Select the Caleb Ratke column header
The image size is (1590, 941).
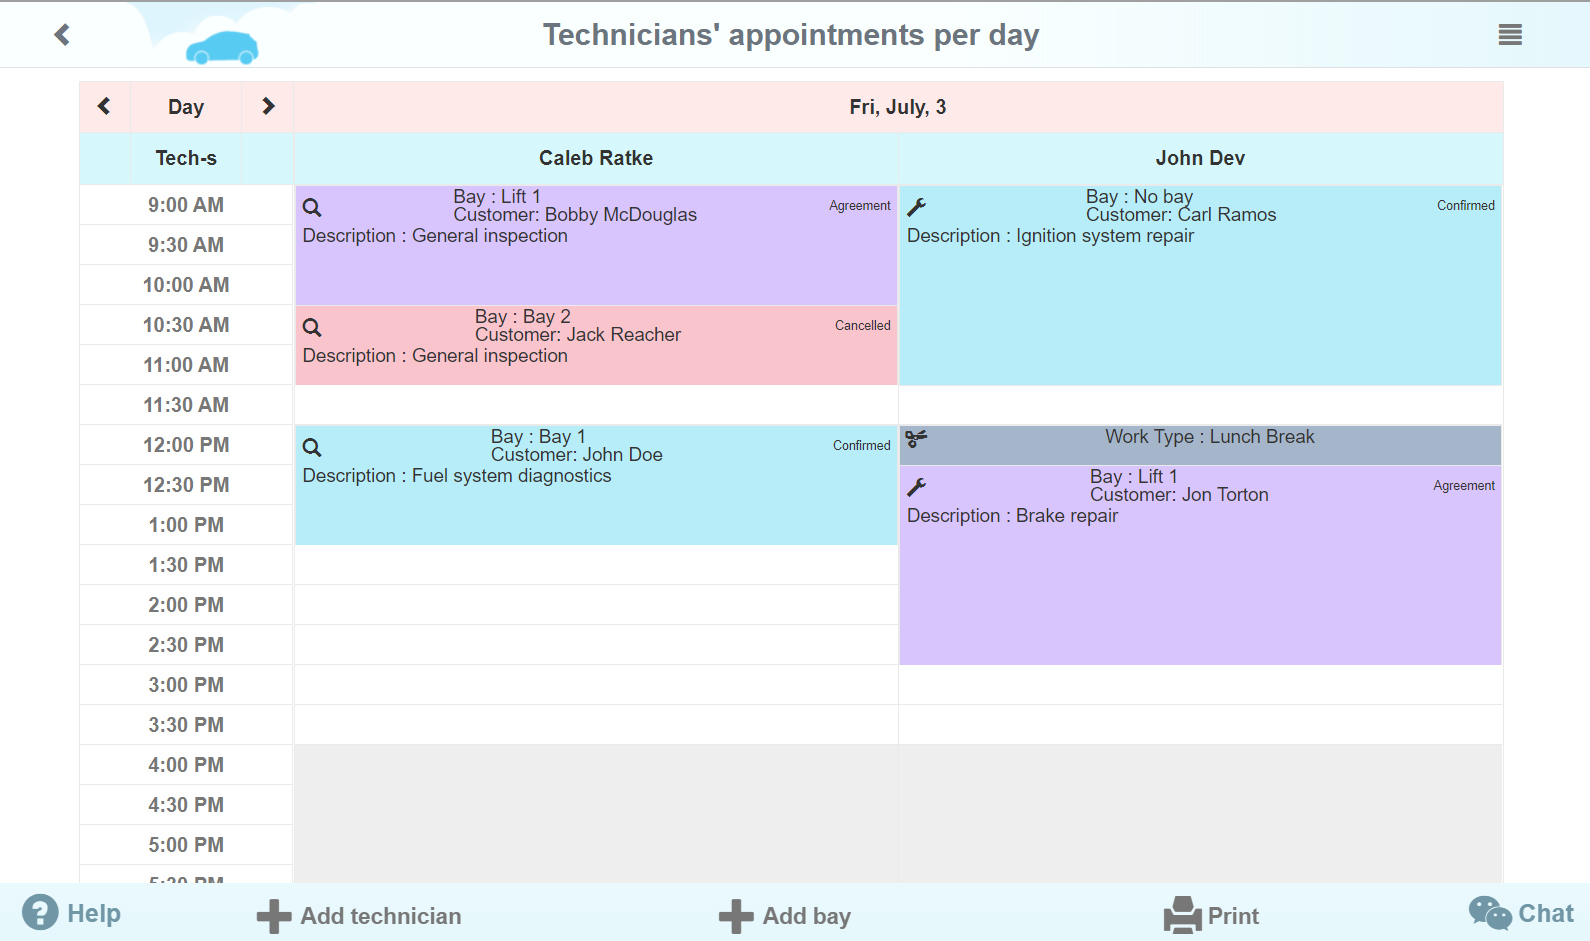pos(596,158)
